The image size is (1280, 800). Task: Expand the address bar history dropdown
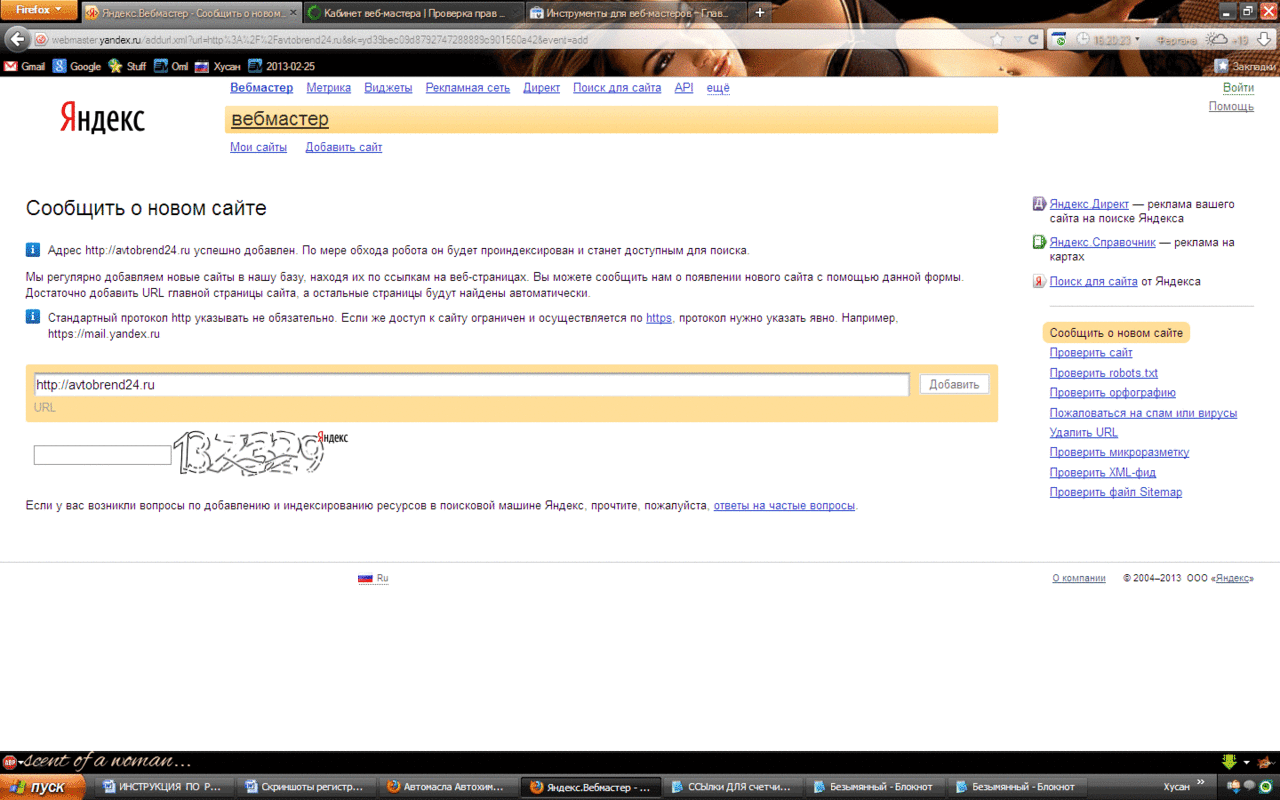click(x=1018, y=39)
